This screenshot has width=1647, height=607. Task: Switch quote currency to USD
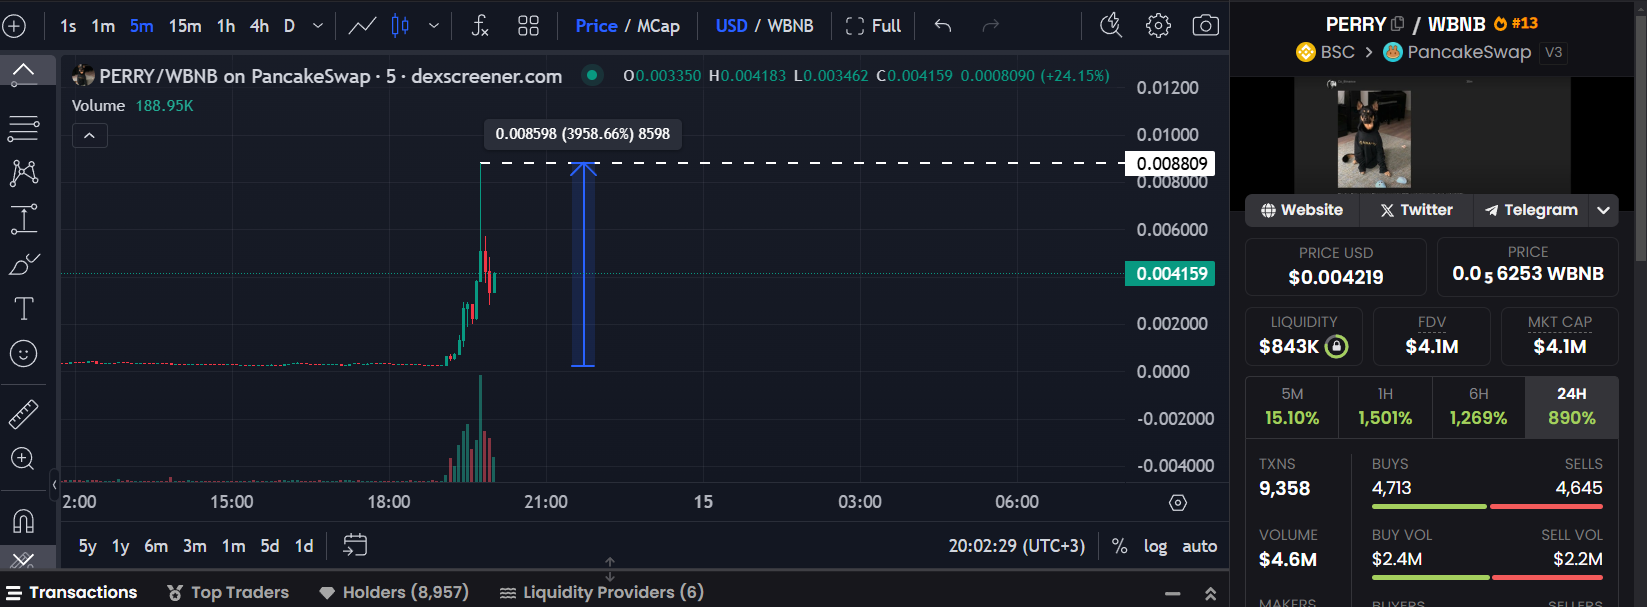click(x=731, y=26)
